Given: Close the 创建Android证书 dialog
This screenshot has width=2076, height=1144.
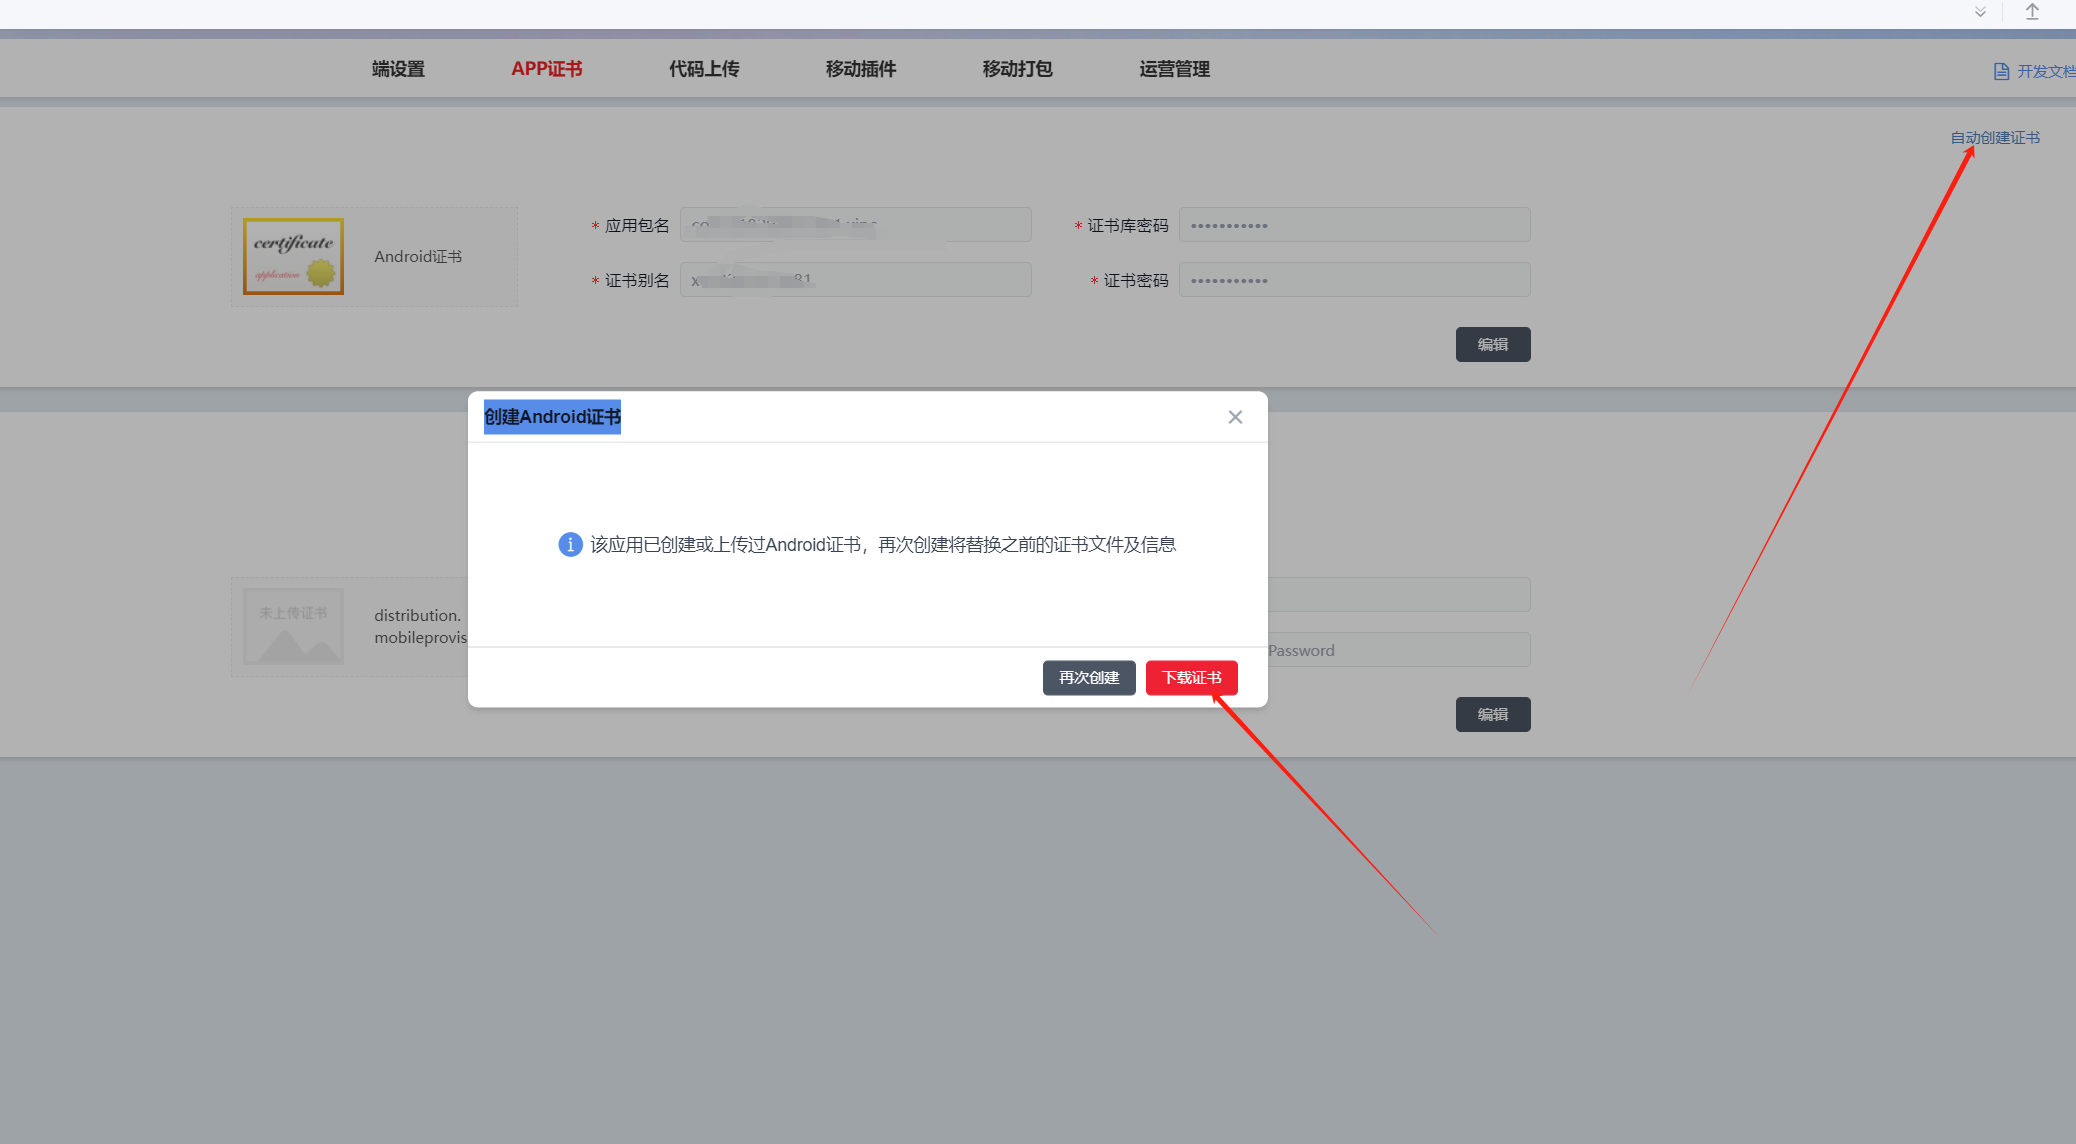Looking at the screenshot, I should pos(1235,417).
